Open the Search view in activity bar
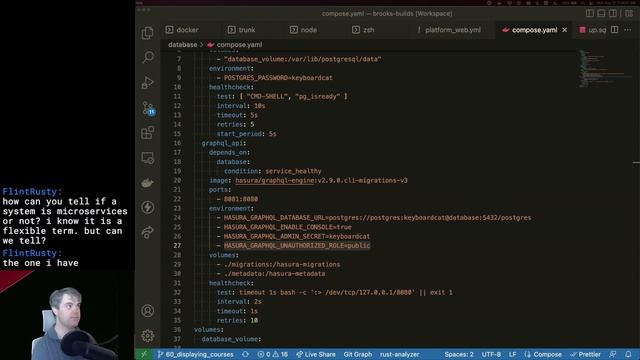The image size is (640, 360). (x=148, y=57)
